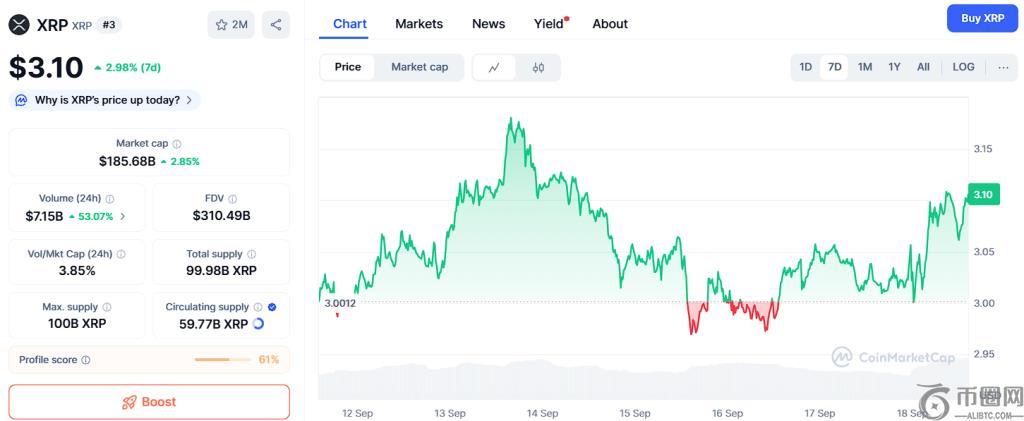Viewport: 1024px width, 421px height.
Task: Select the line chart view icon
Action: click(494, 67)
